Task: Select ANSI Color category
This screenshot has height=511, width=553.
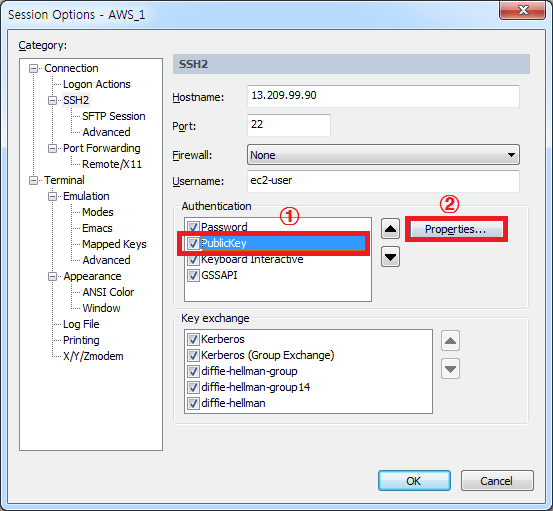Action: point(108,292)
